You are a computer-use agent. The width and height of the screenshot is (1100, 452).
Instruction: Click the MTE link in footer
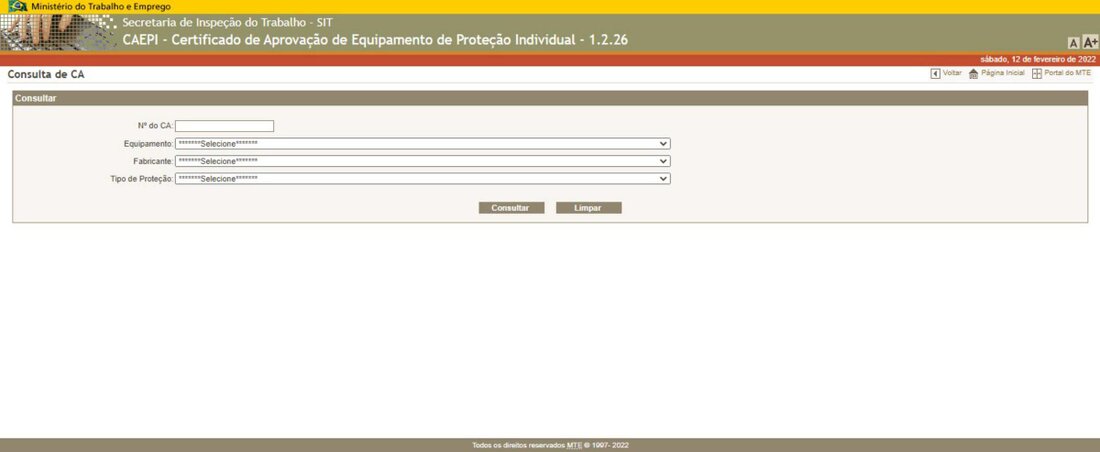(x=575, y=445)
